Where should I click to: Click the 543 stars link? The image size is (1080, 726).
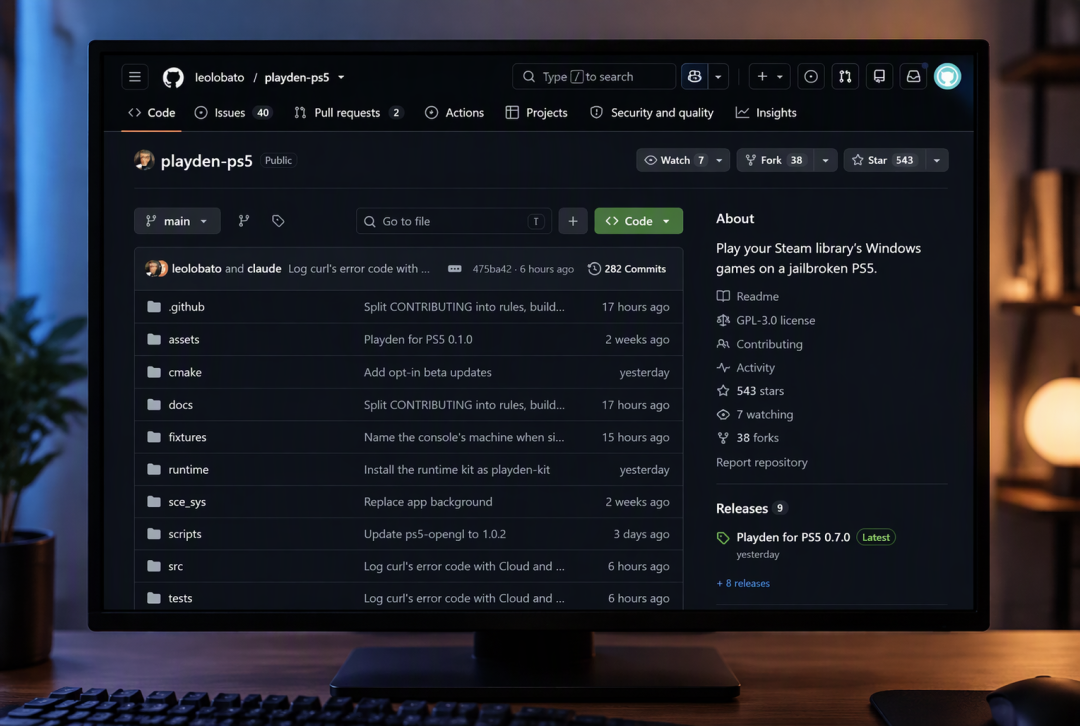click(x=760, y=391)
